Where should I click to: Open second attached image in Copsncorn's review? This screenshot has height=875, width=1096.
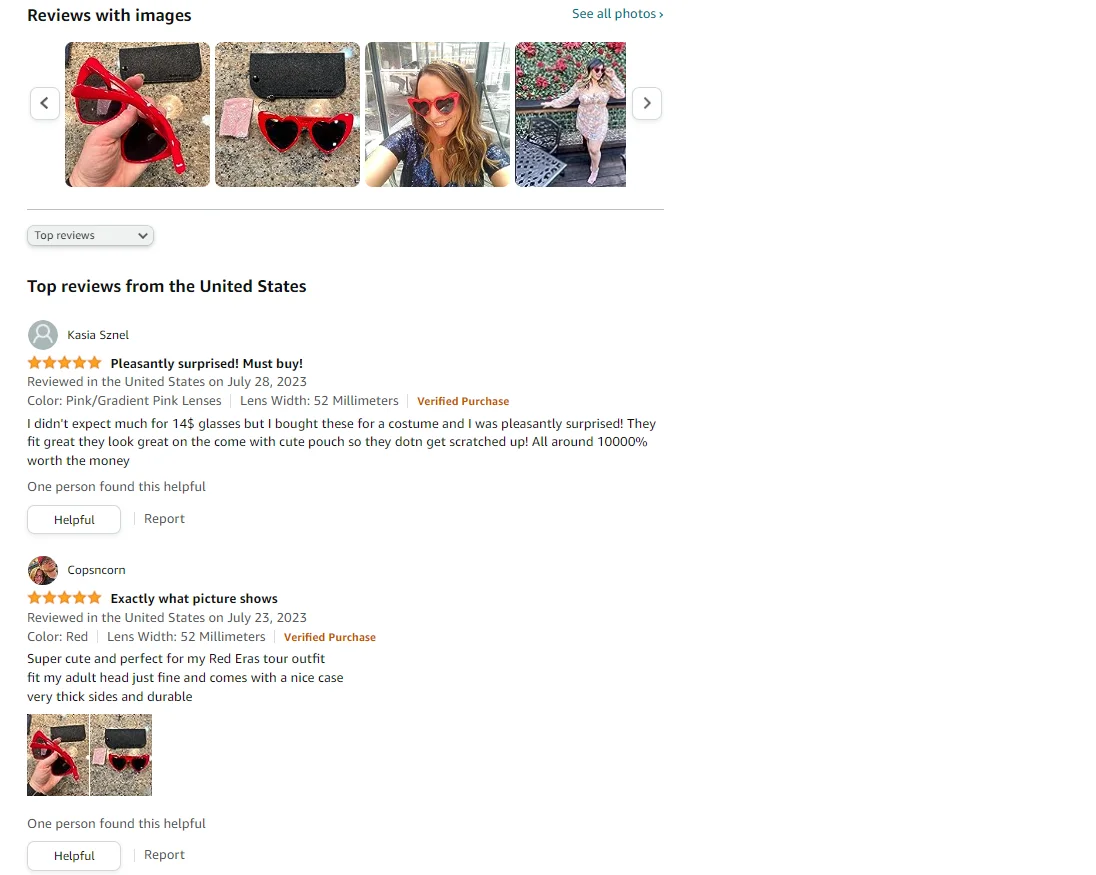coord(121,755)
